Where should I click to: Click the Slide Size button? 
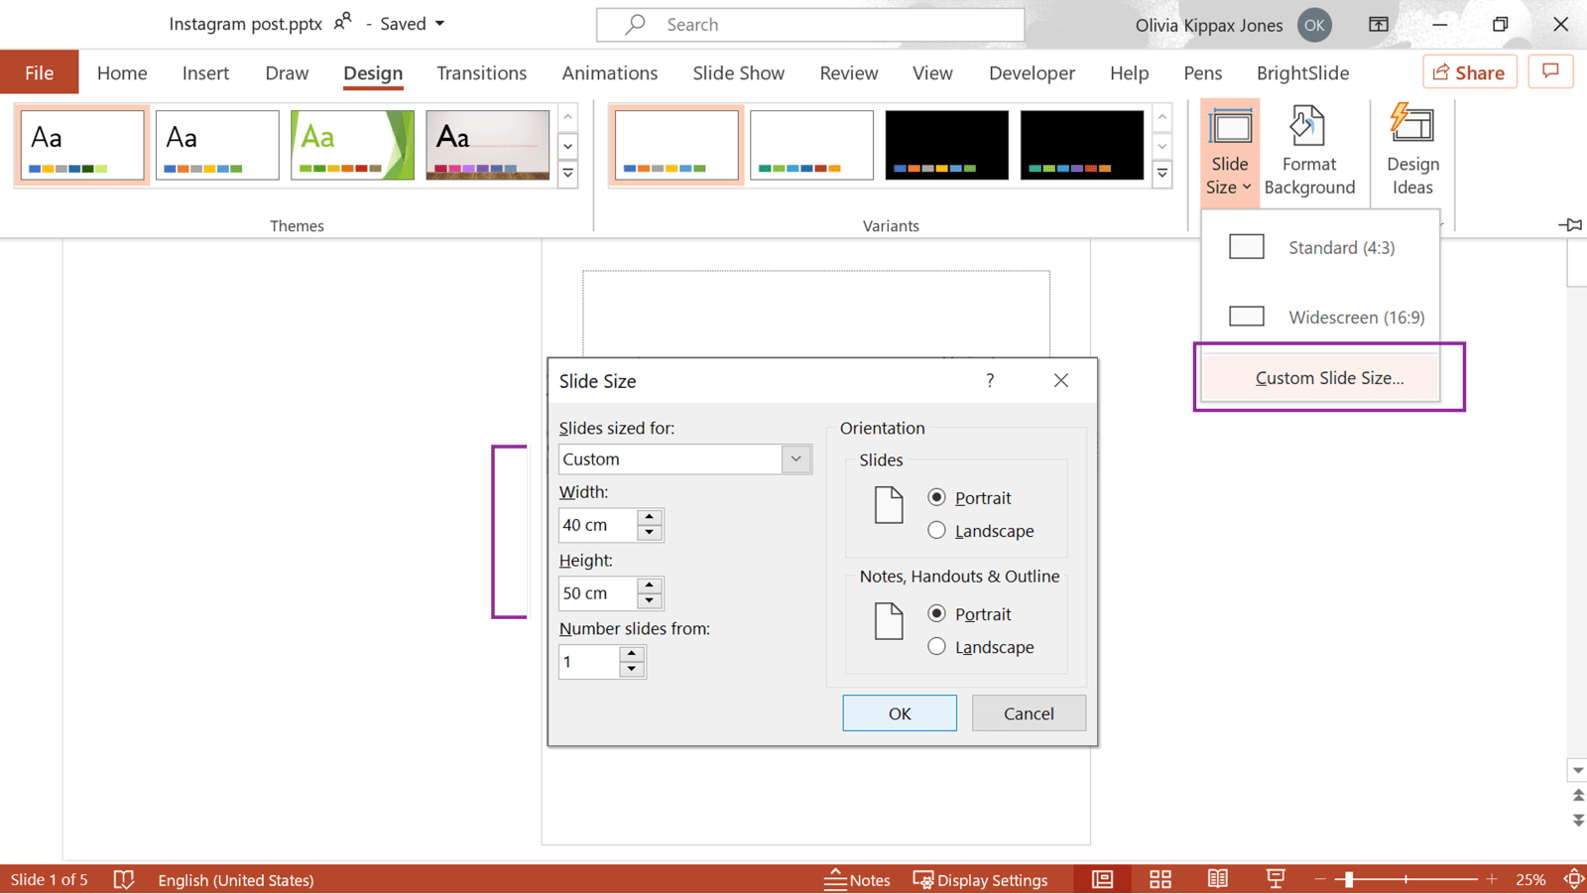tap(1229, 150)
